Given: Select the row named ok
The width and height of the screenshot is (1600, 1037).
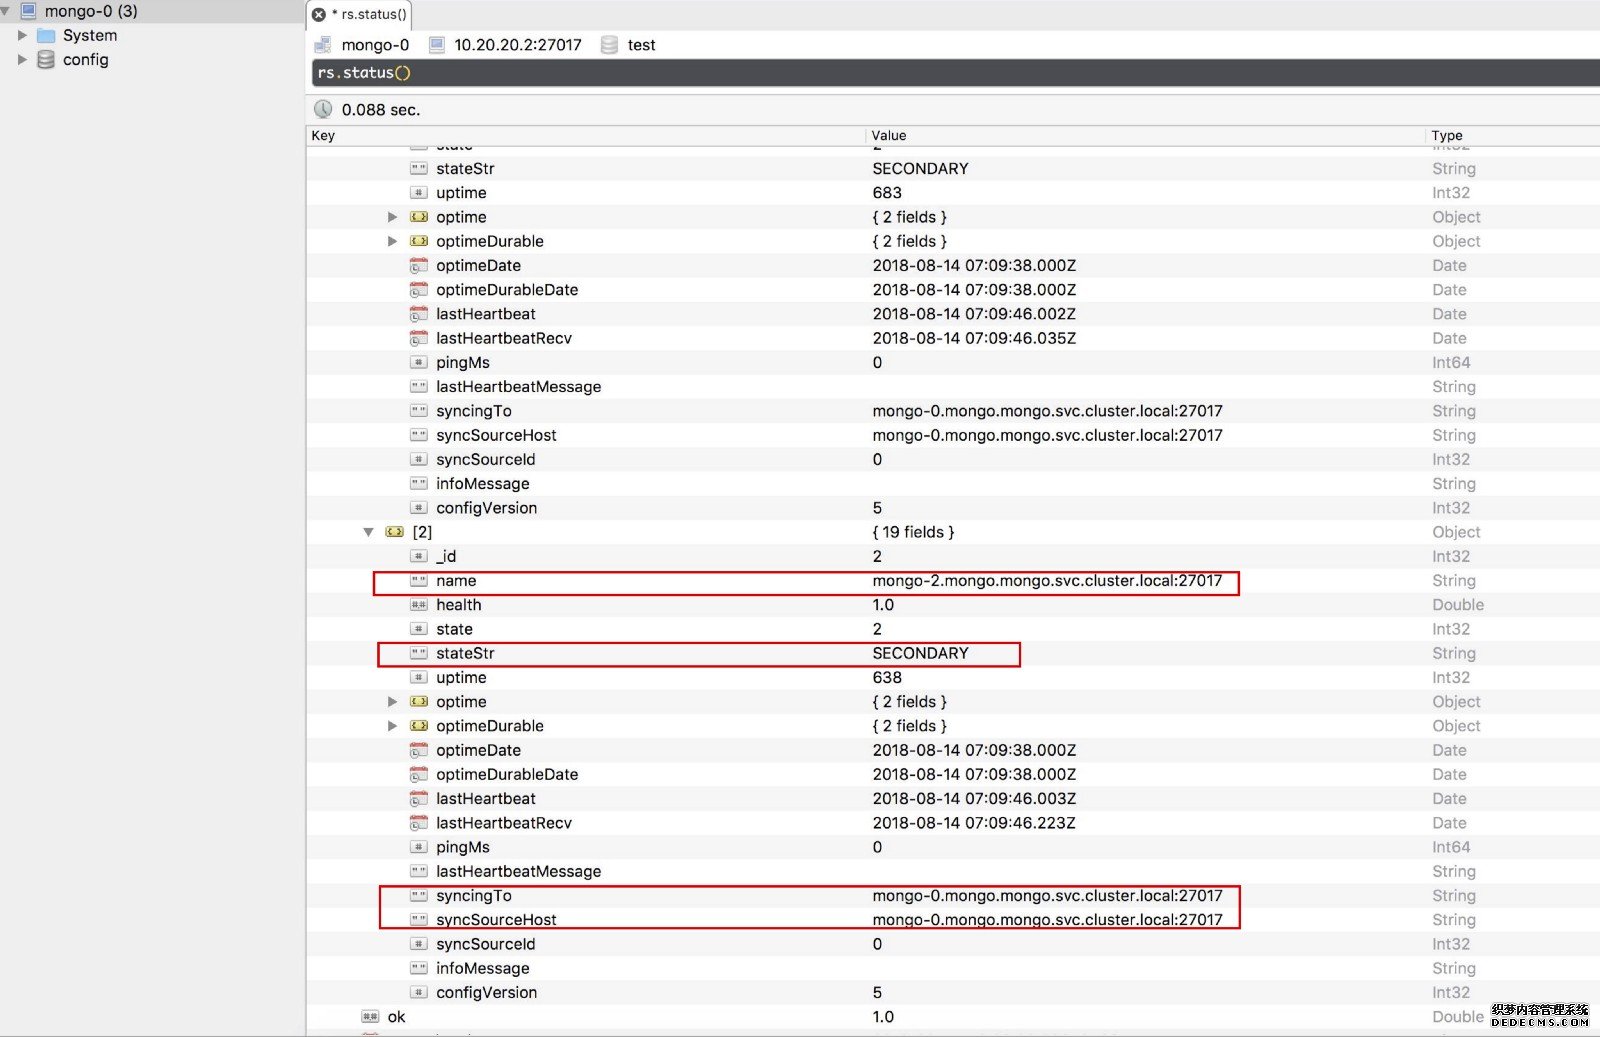Looking at the screenshot, I should point(397,1017).
